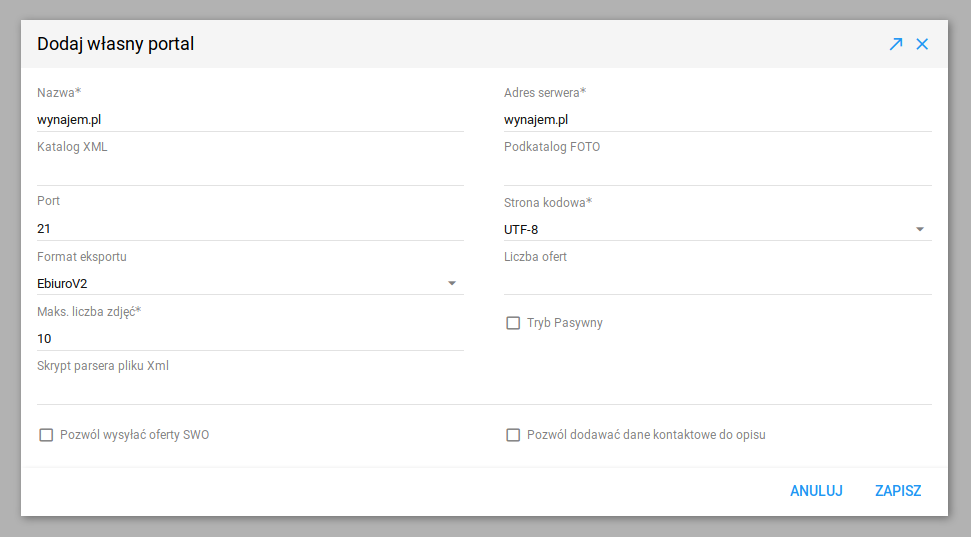Select the Maks. liczba zdjęć field
Image resolution: width=971 pixels, height=537 pixels.
tap(250, 339)
